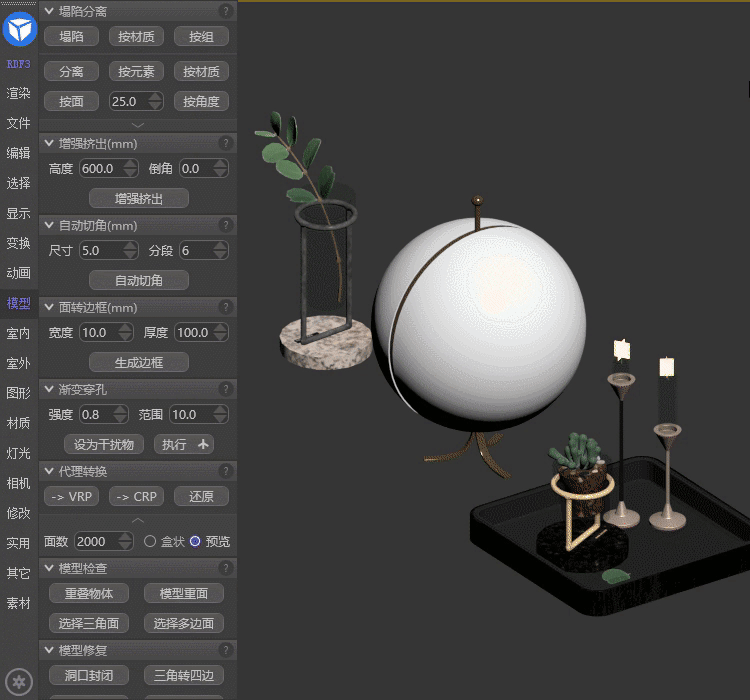Click the 选择多边面 button

pyautogui.click(x=184, y=623)
